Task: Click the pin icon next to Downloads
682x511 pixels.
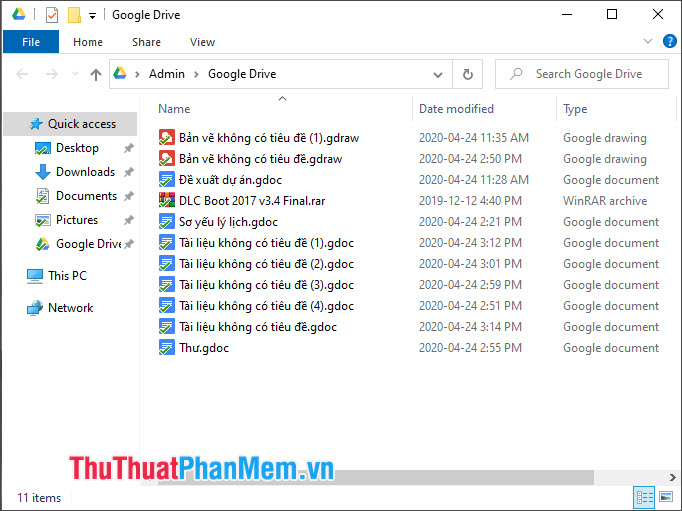Action: coord(128,172)
